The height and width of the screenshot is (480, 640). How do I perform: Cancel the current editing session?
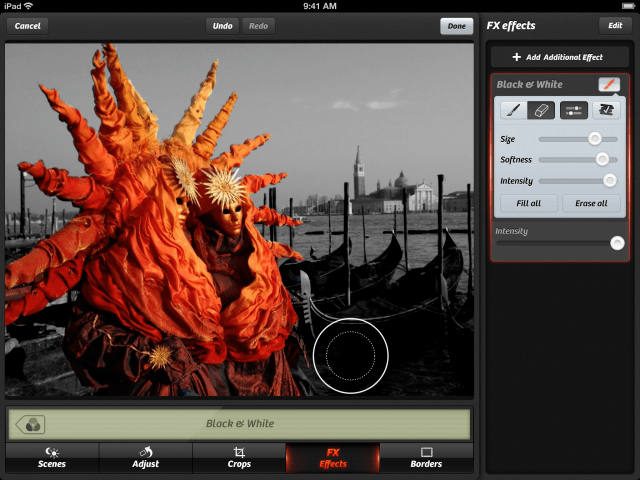tap(28, 25)
